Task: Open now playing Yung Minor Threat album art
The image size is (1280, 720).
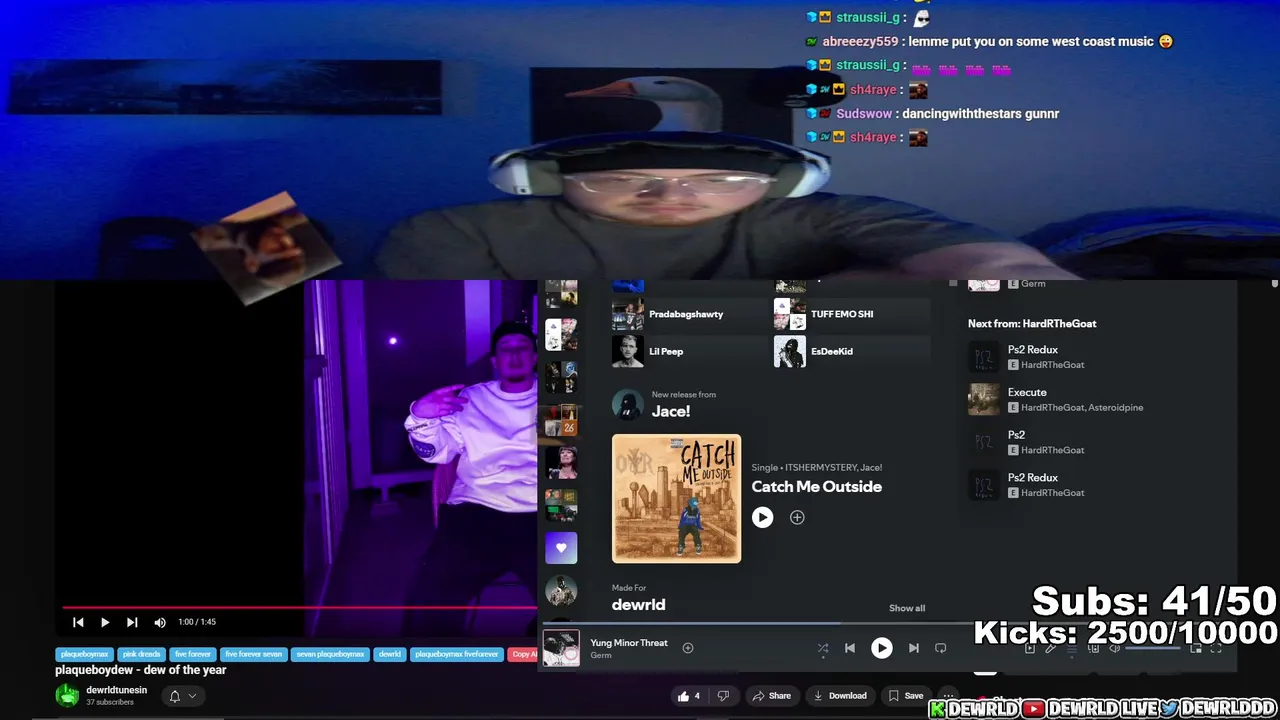Action: coord(561,648)
